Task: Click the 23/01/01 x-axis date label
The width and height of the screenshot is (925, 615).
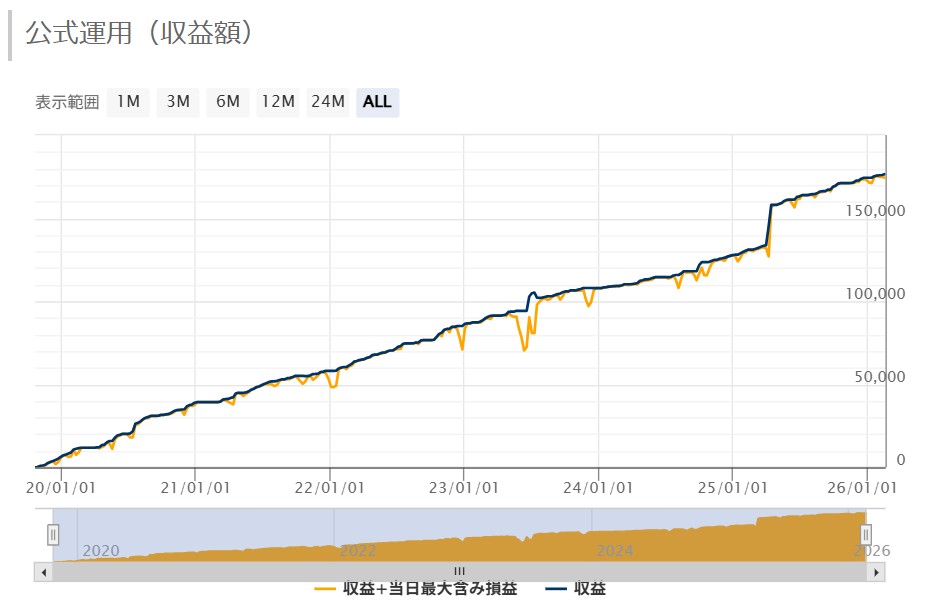Action: coord(464,487)
